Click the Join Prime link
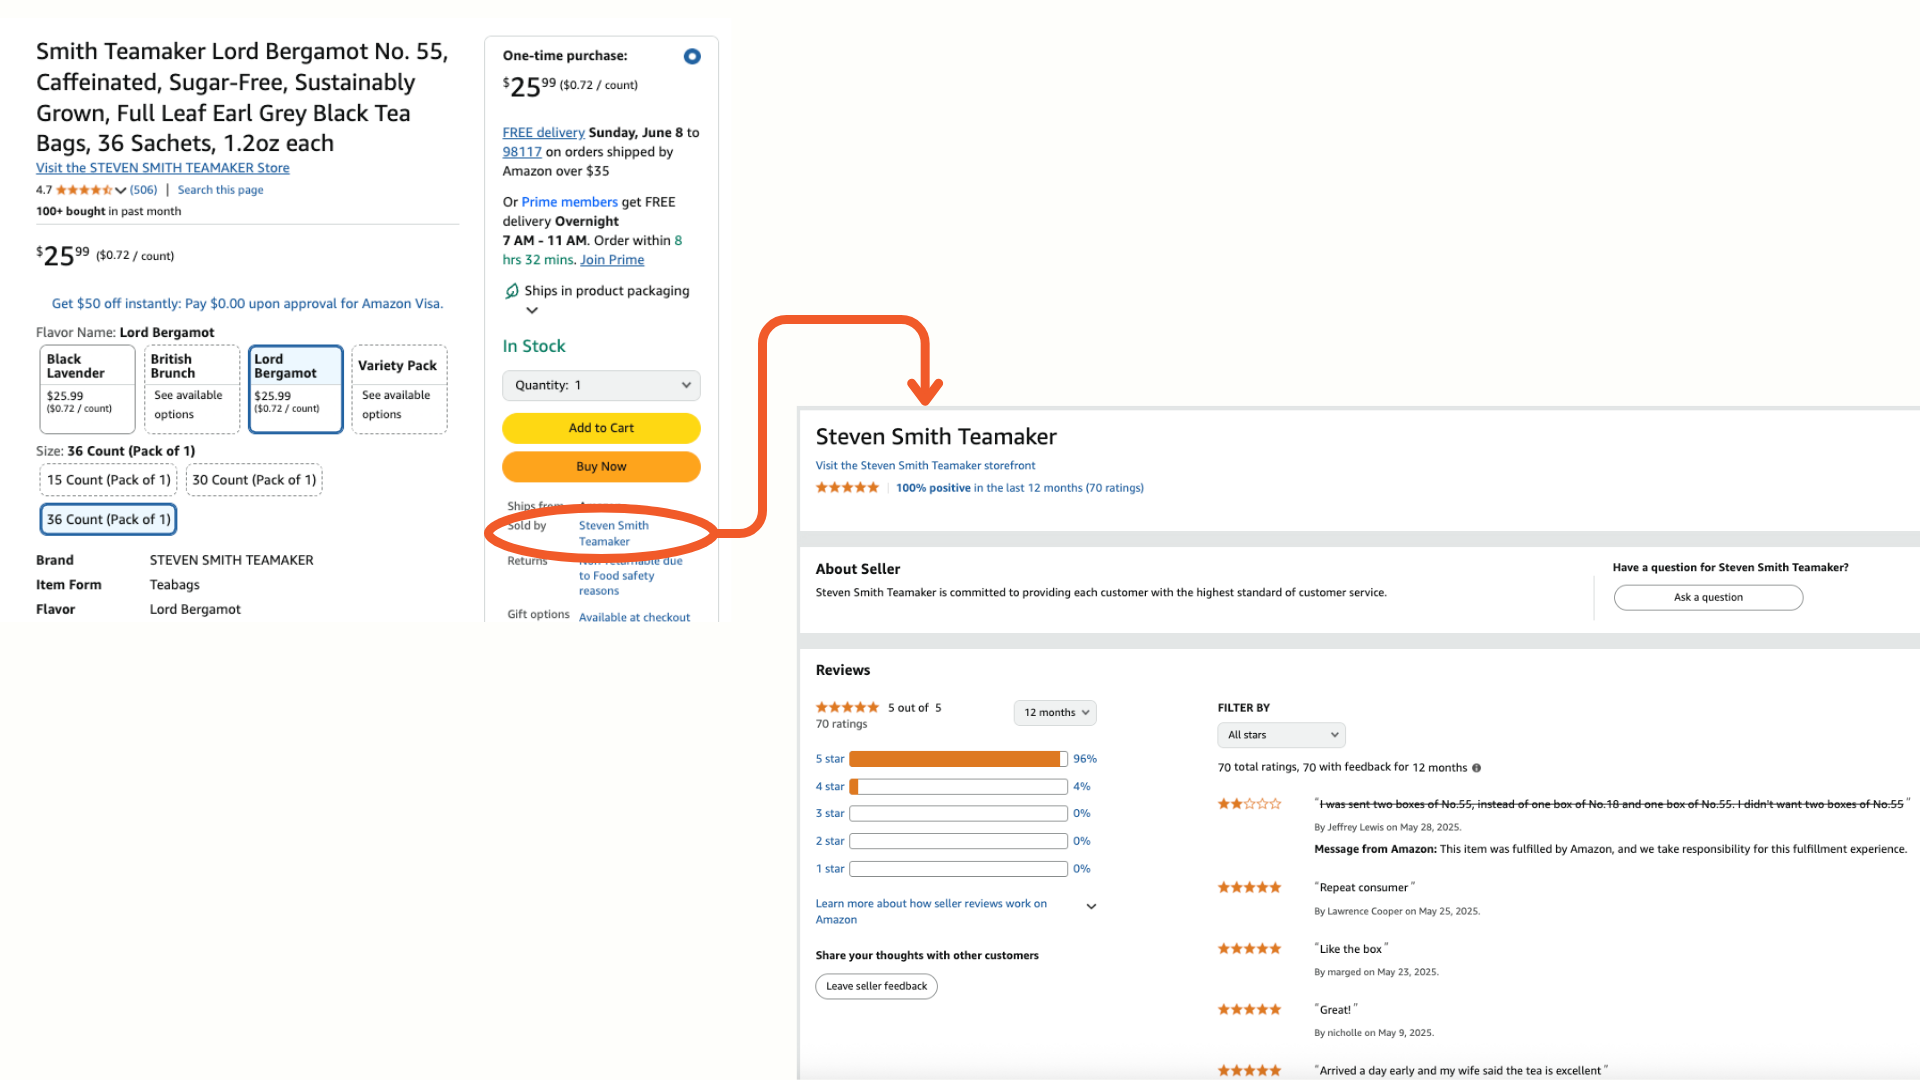Image resolution: width=1920 pixels, height=1080 pixels. click(x=612, y=260)
